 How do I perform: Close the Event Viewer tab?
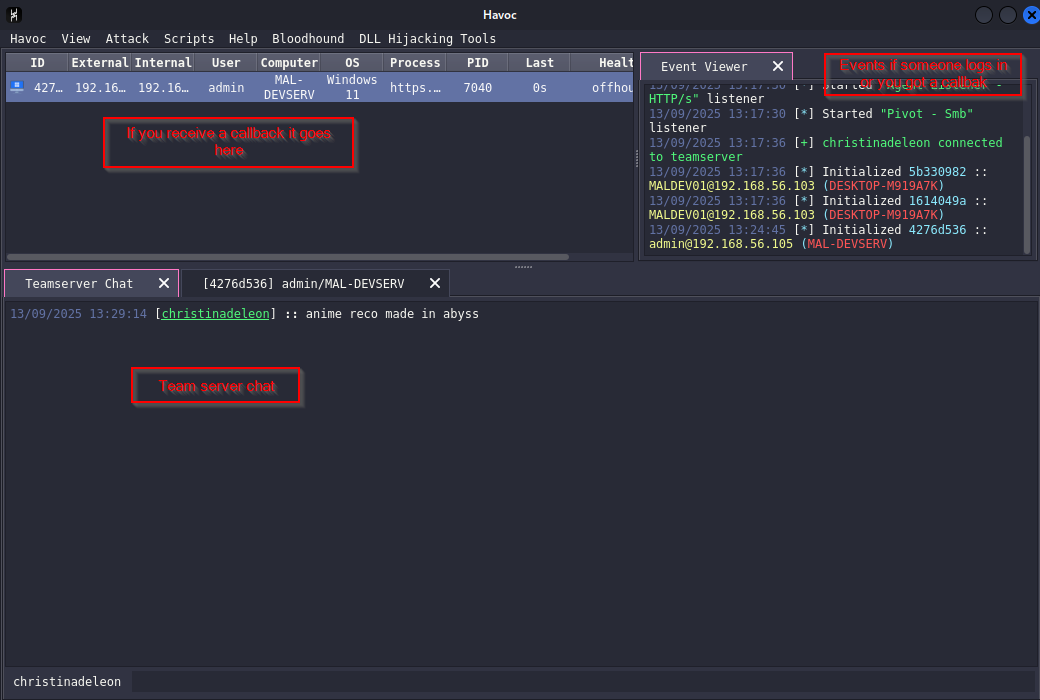(x=778, y=66)
